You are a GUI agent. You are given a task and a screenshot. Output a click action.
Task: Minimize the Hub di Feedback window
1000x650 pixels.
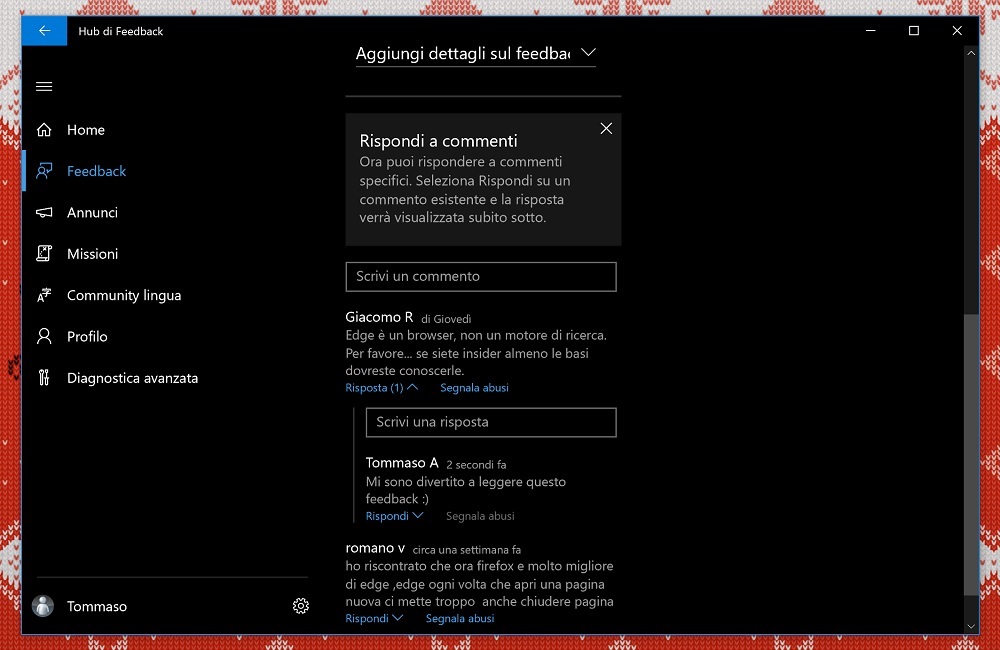(x=871, y=31)
